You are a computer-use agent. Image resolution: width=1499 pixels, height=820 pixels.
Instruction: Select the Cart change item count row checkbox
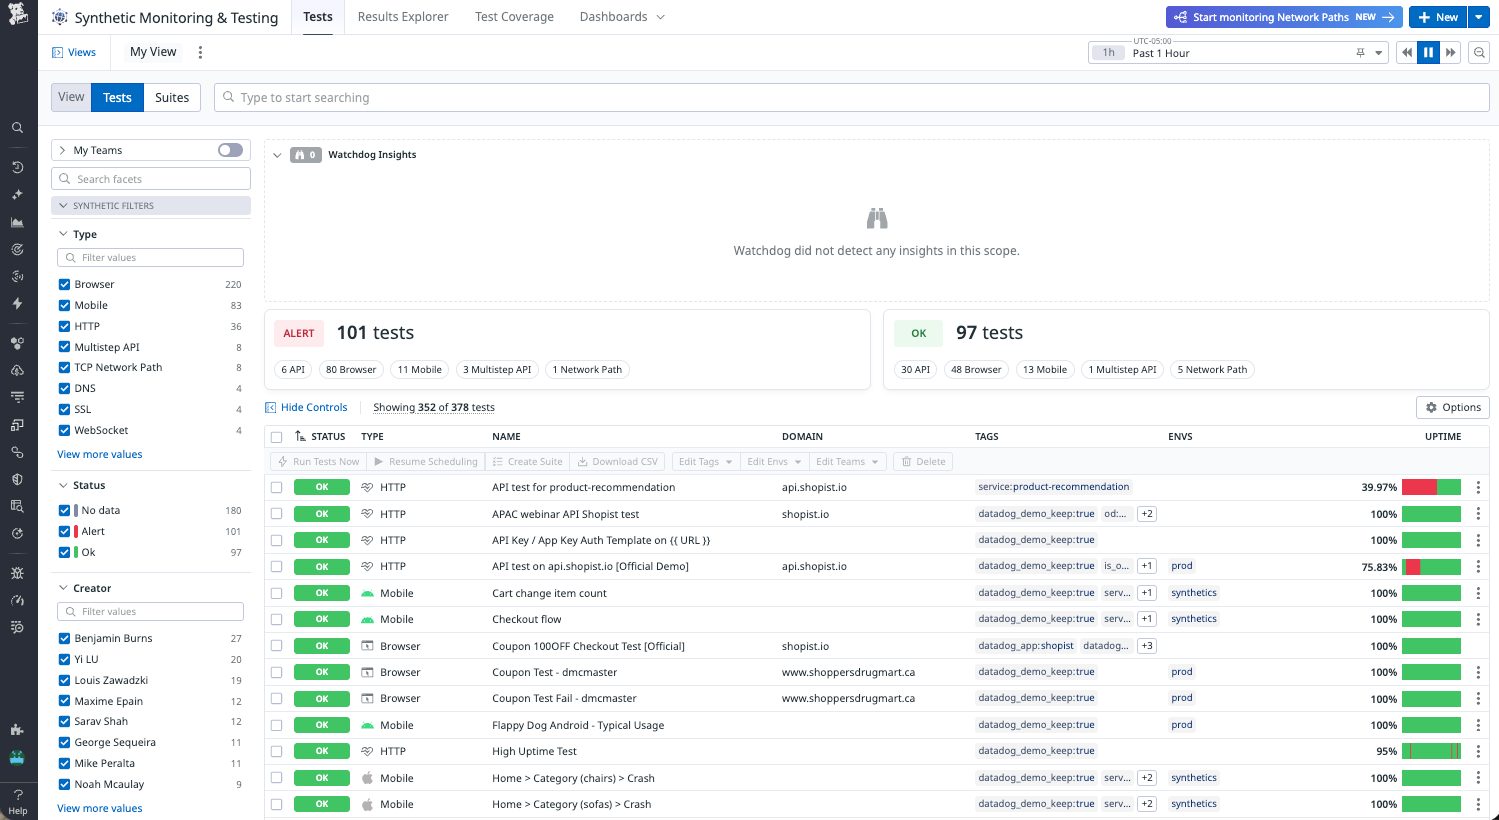pos(276,593)
